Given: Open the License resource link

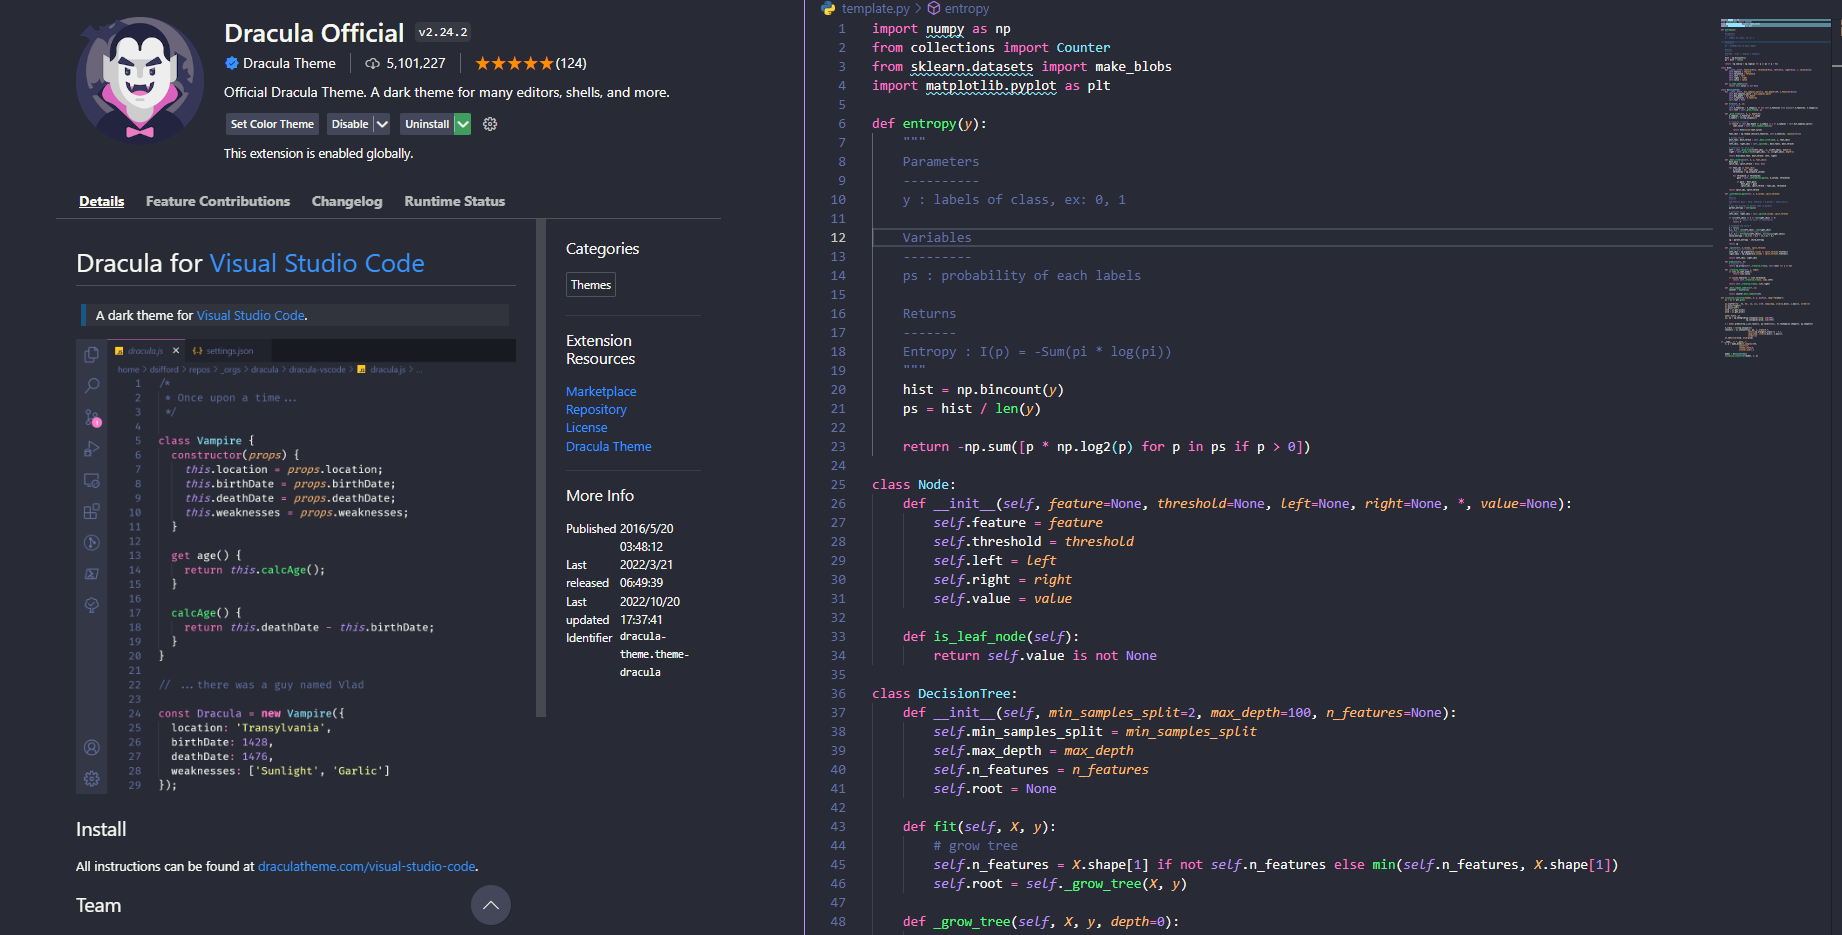Looking at the screenshot, I should 586,427.
